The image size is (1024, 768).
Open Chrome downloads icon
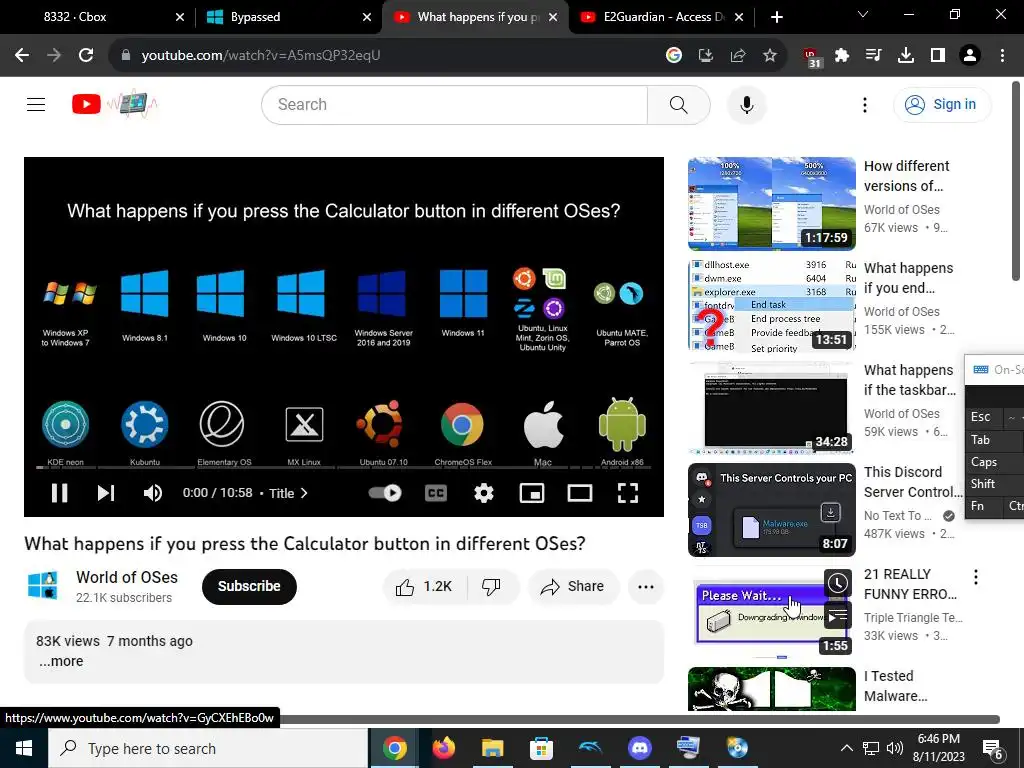tap(906, 56)
